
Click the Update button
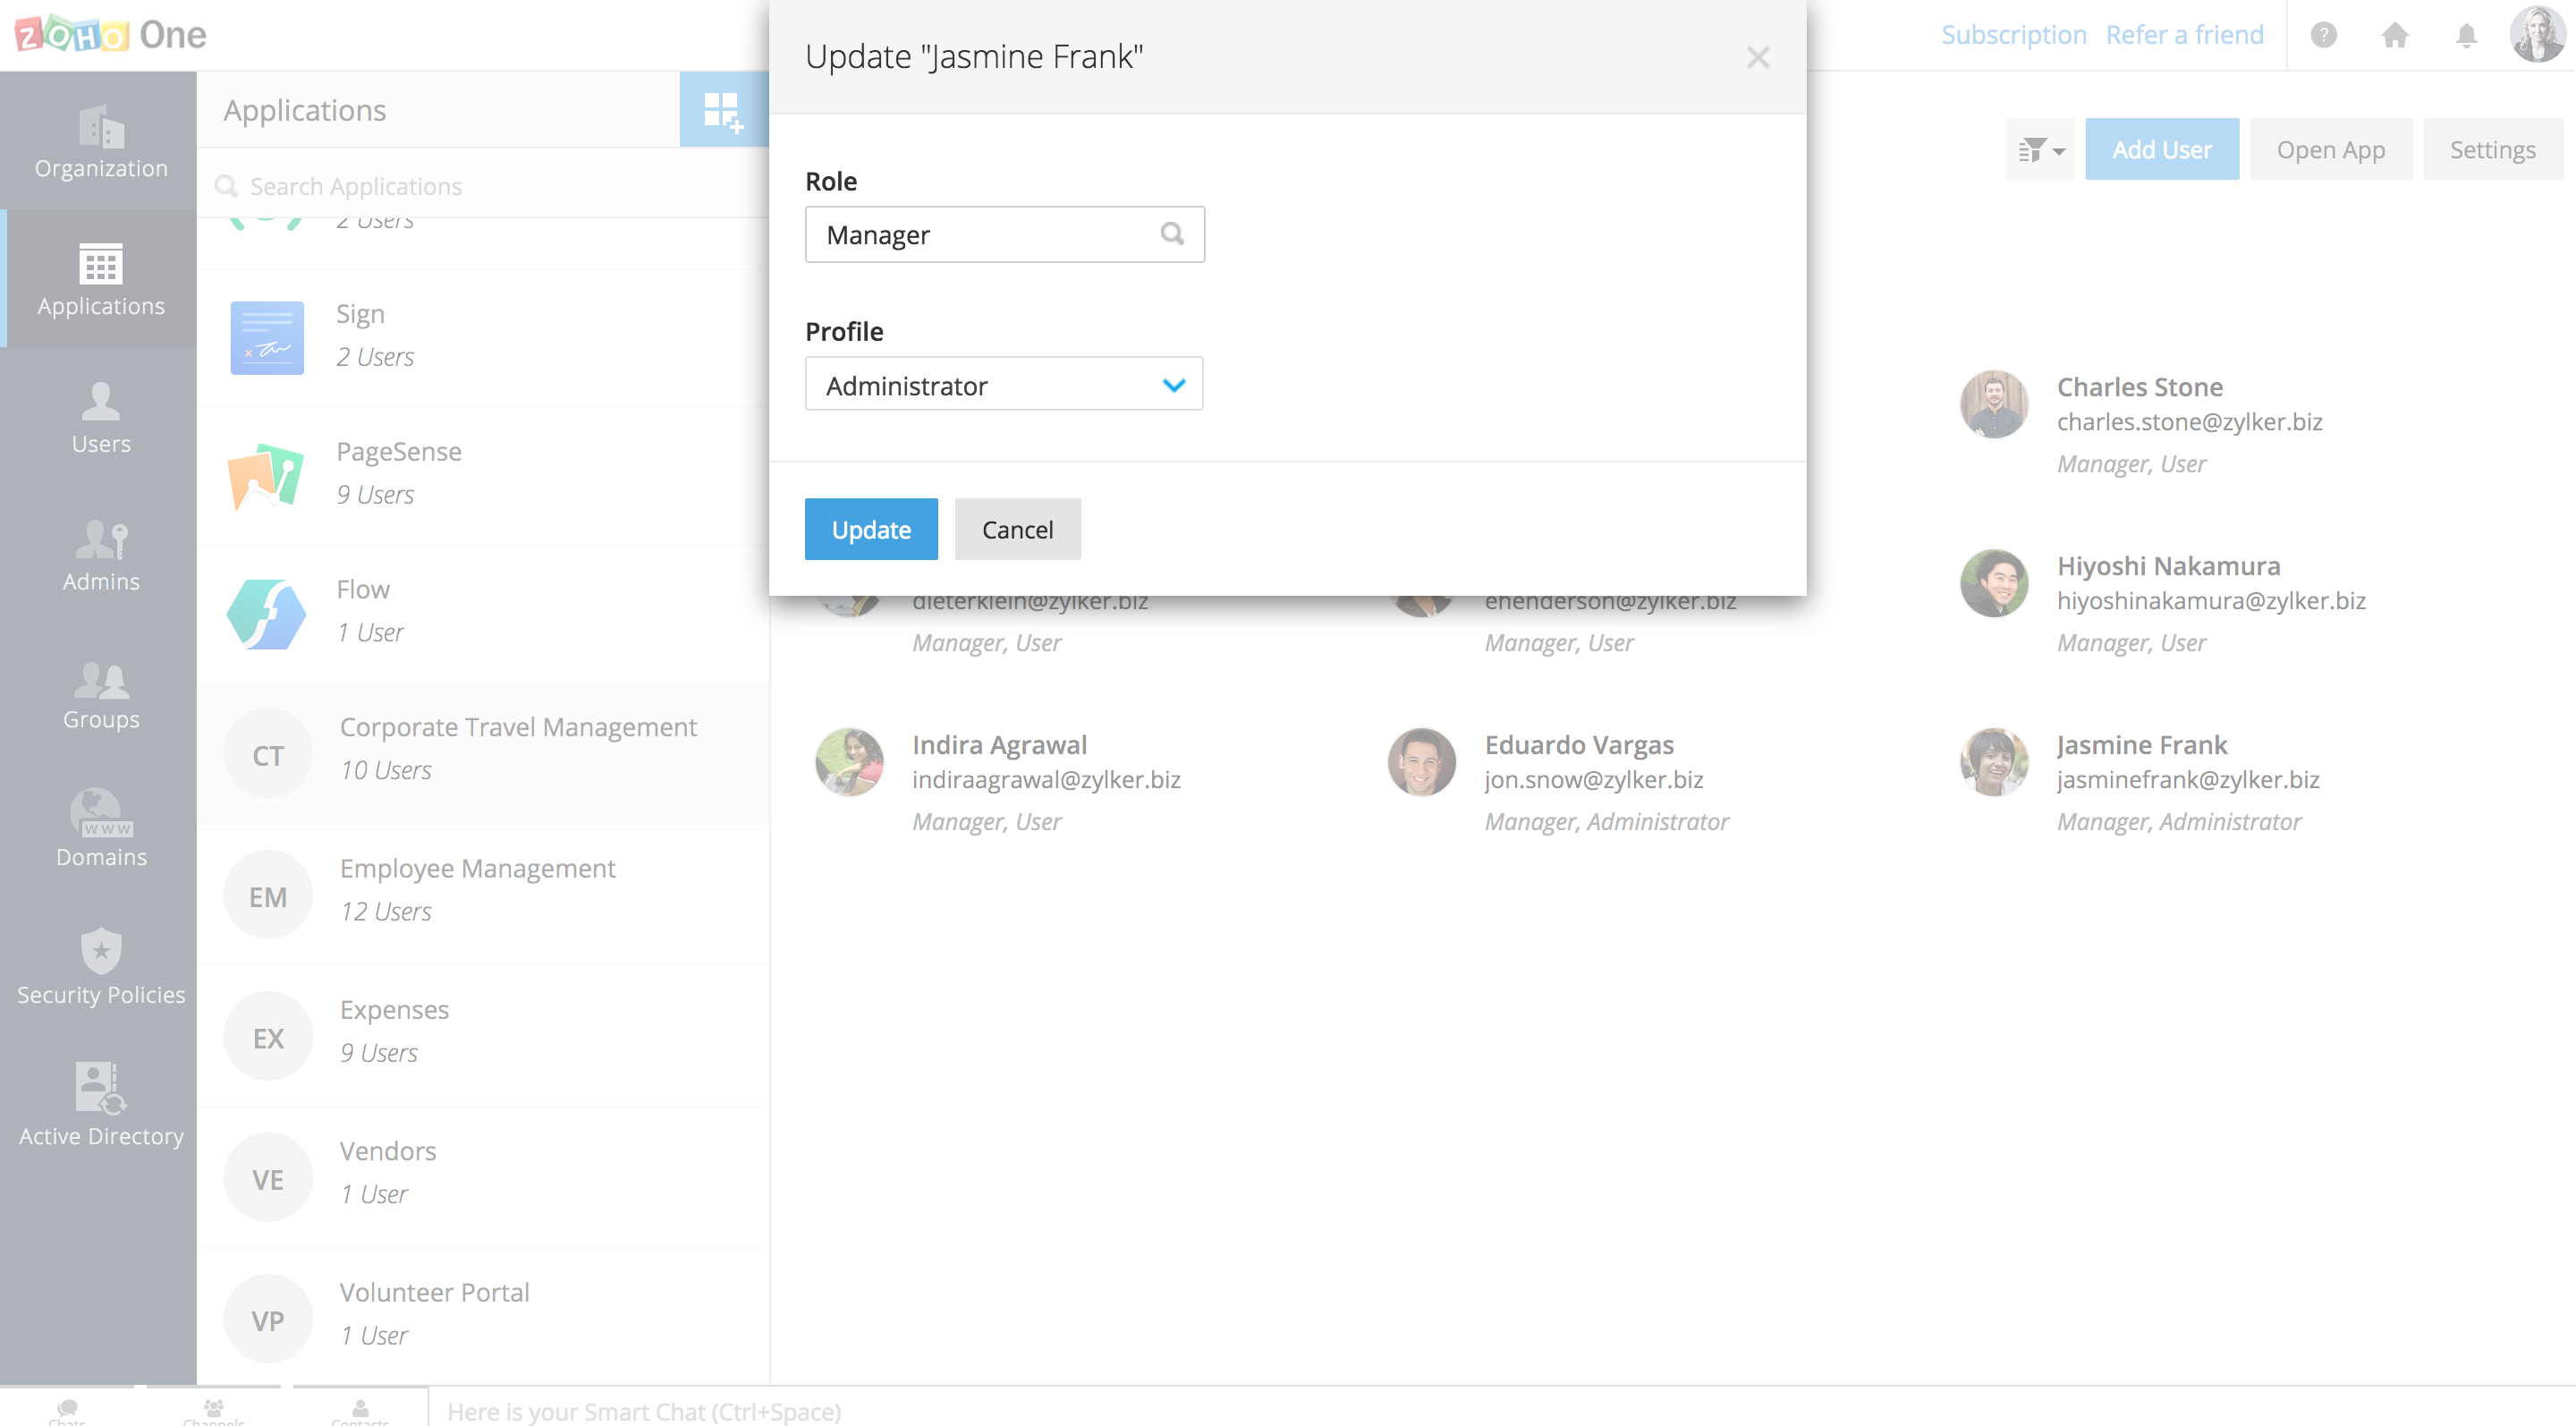(871, 529)
